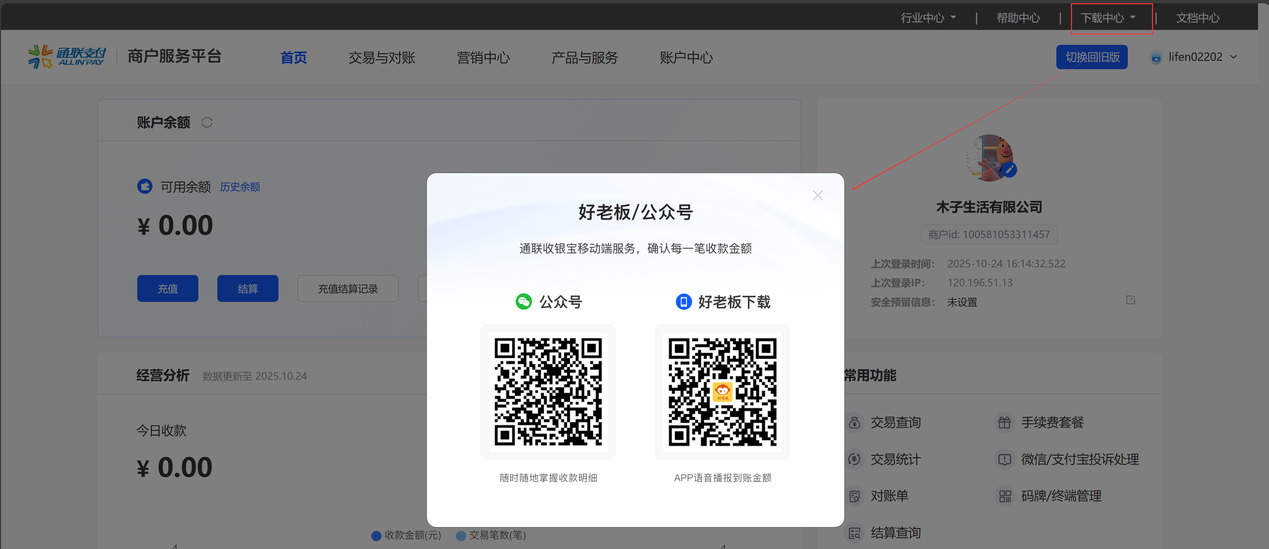
Task: Open 文档中心 in the top bar
Action: (1198, 18)
